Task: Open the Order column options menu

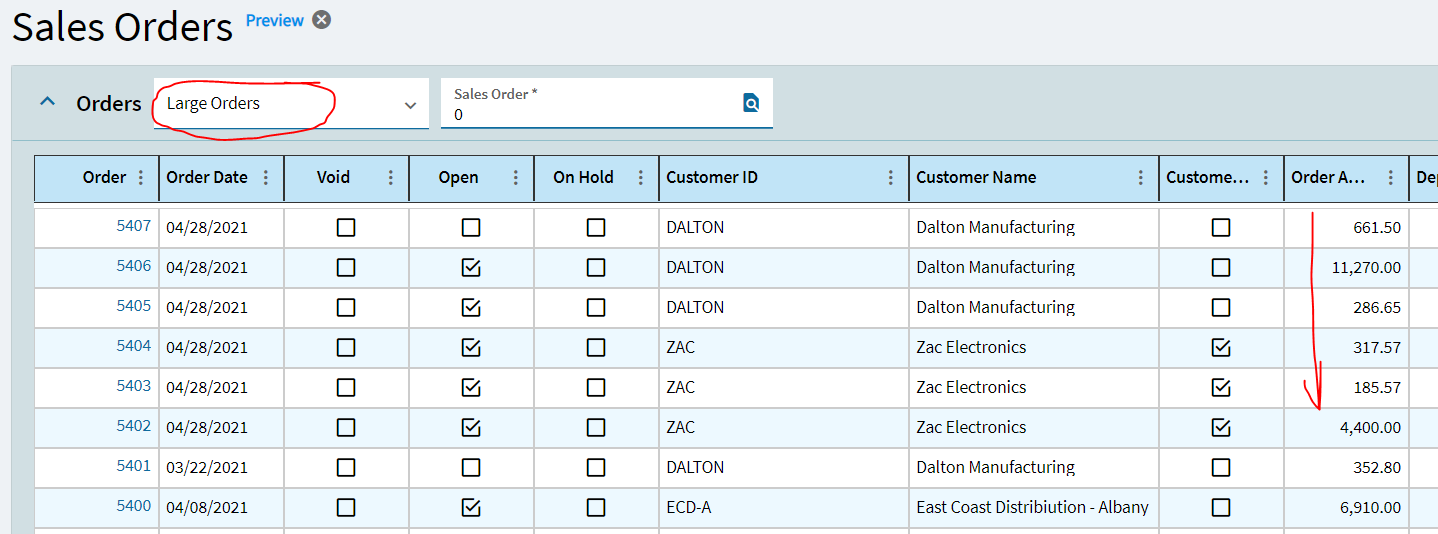Action: 140,178
